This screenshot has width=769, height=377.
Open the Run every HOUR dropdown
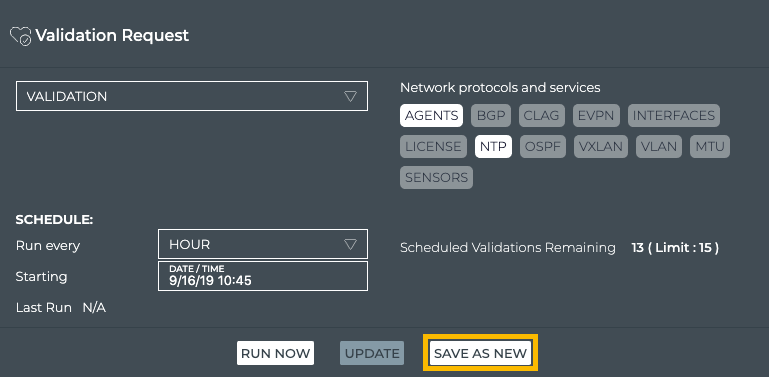coord(263,244)
